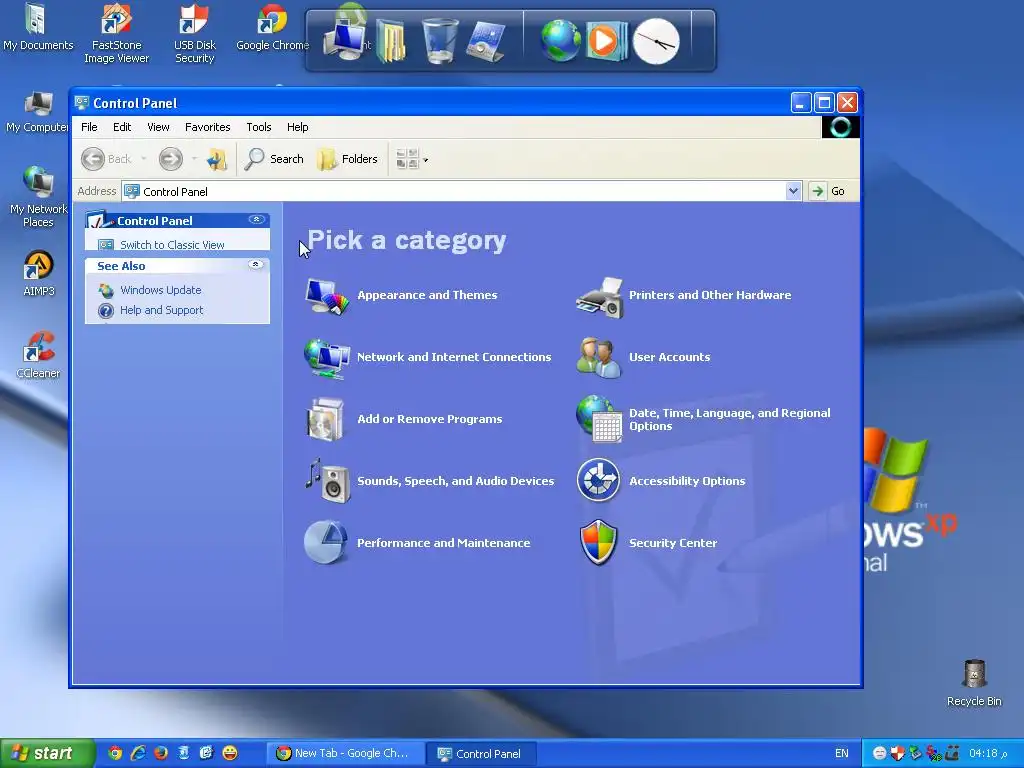
Task: Click Performance and Maintenance text link
Action: pos(443,543)
